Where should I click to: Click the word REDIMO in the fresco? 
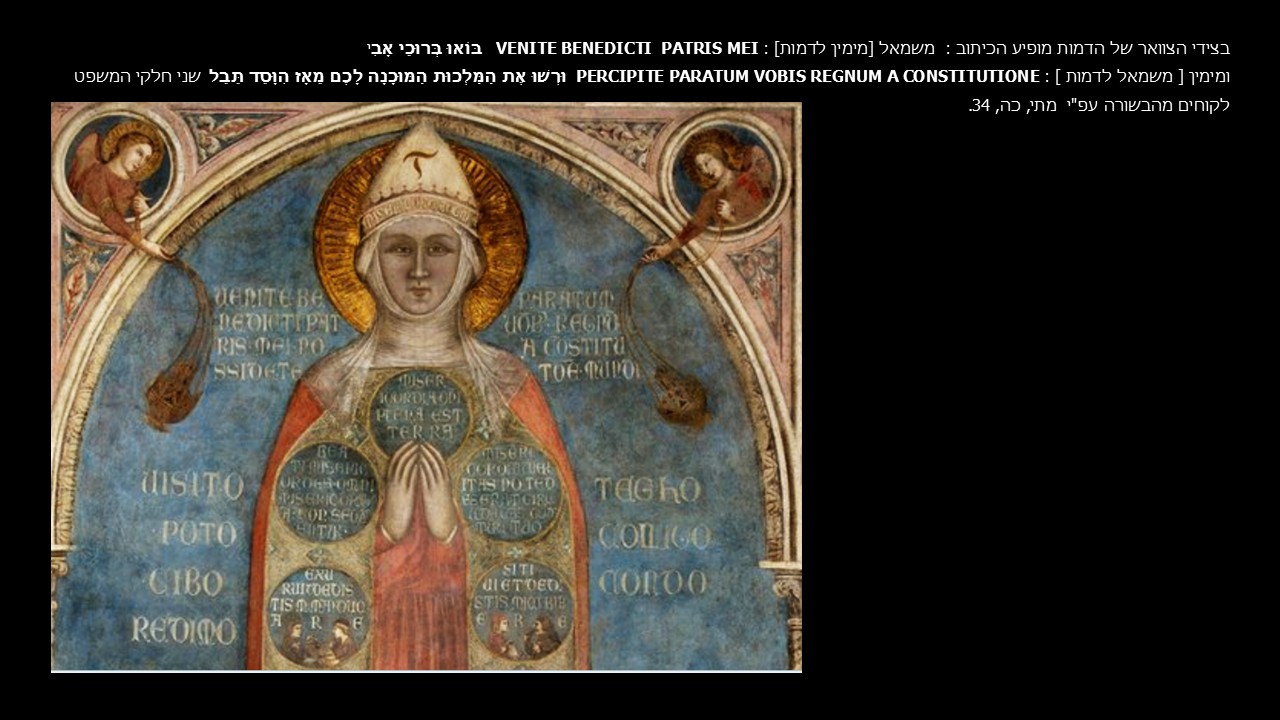(x=184, y=631)
